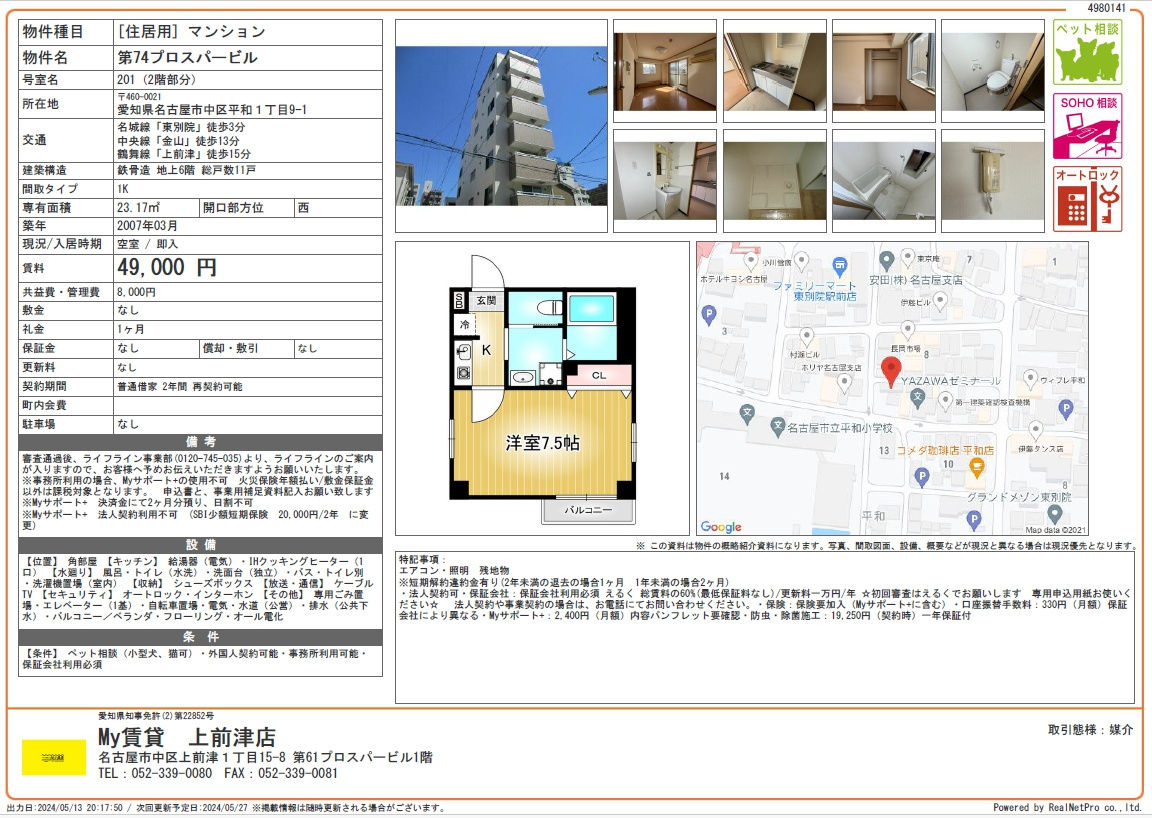Click the pink SOHO相談 desk icon
1152x818 pixels.
1087,126
